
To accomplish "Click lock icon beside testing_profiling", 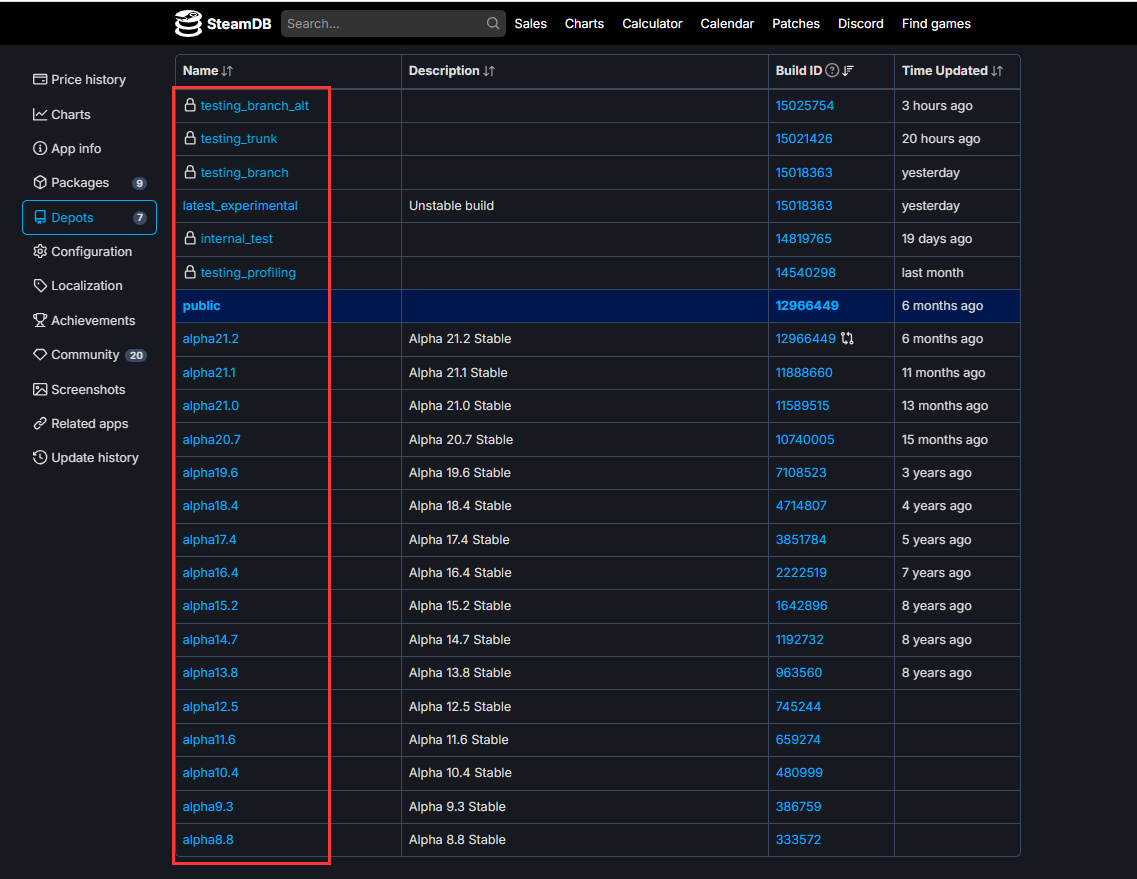I will tap(190, 272).
